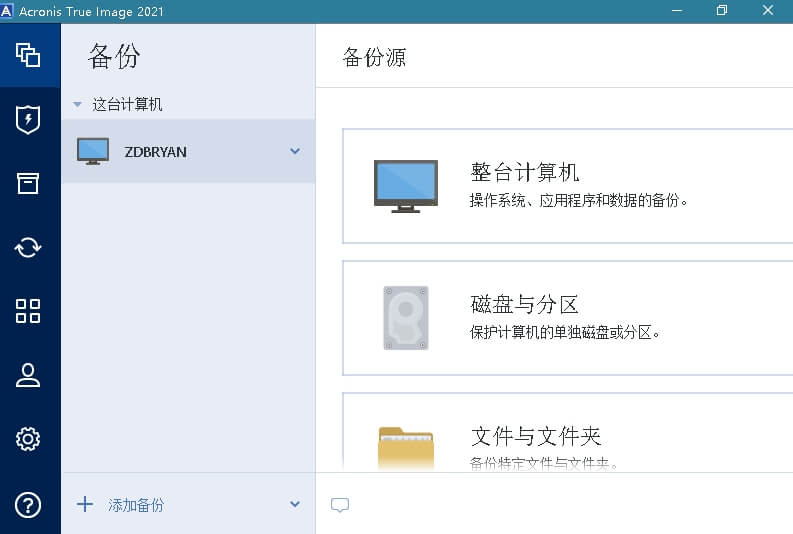Restore down the Acronis window
Image resolution: width=793 pixels, height=534 pixels.
click(x=722, y=11)
